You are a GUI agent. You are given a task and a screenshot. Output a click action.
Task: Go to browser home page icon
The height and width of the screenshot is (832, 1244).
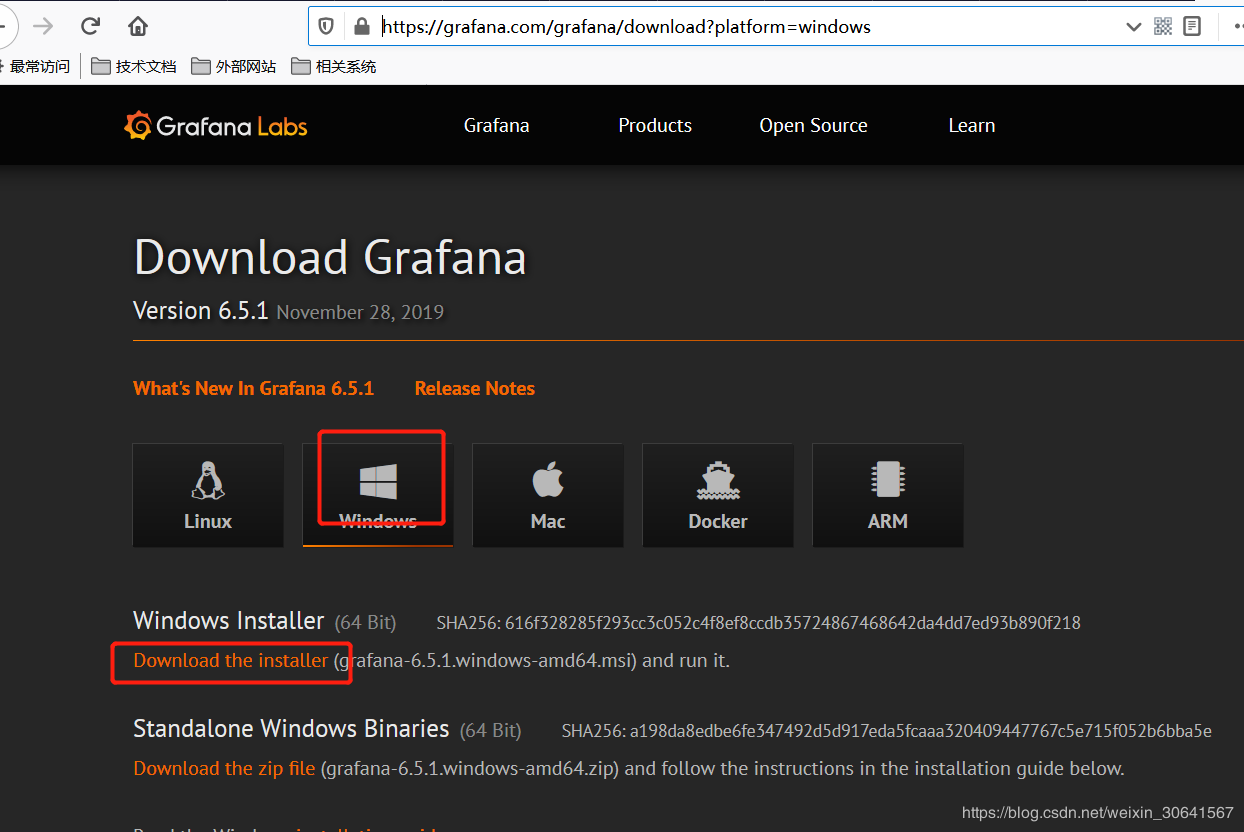tap(138, 26)
